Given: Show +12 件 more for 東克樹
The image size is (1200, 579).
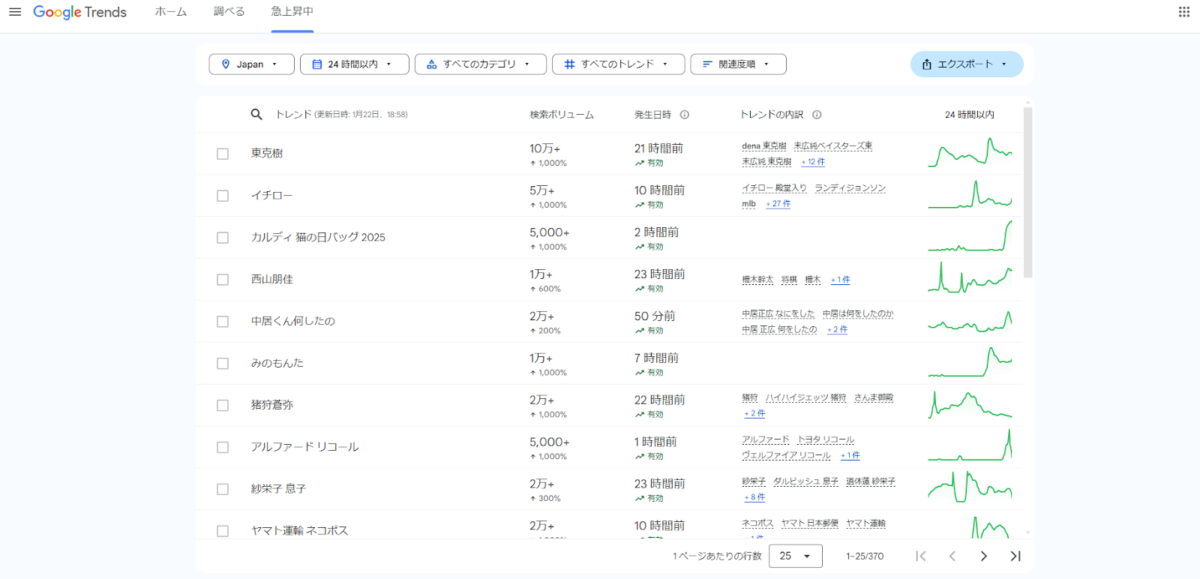Looking at the screenshot, I should pyautogui.click(x=813, y=162).
